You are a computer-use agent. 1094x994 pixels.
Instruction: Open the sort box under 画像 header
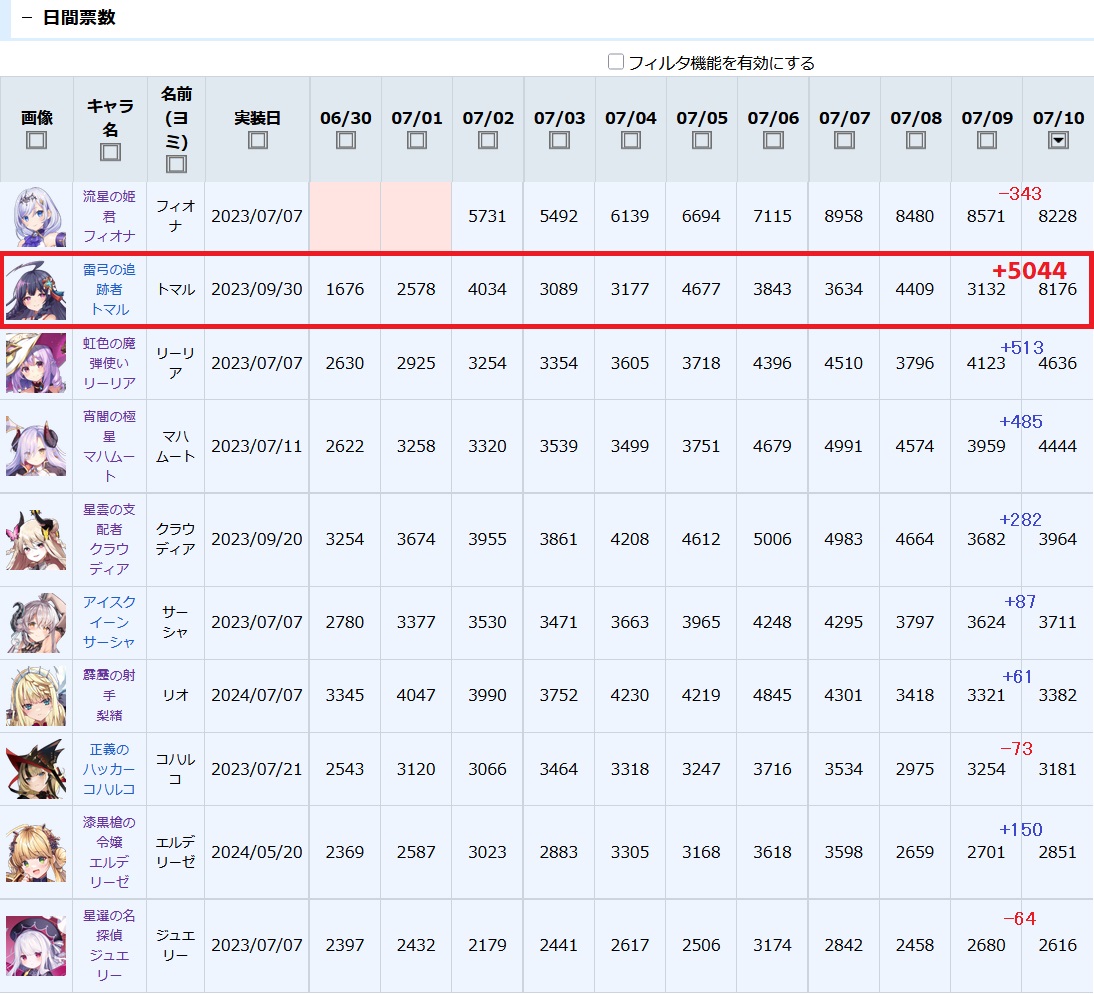[36, 140]
